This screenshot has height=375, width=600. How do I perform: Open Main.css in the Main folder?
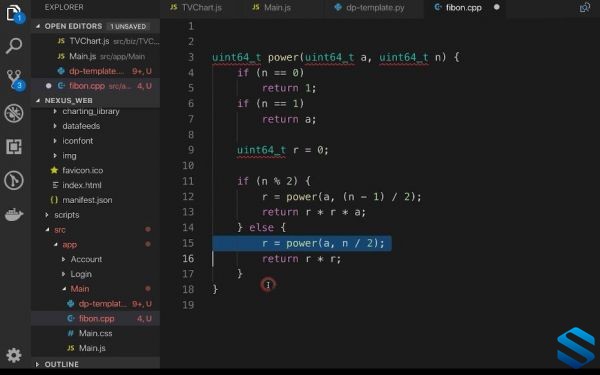[95, 333]
